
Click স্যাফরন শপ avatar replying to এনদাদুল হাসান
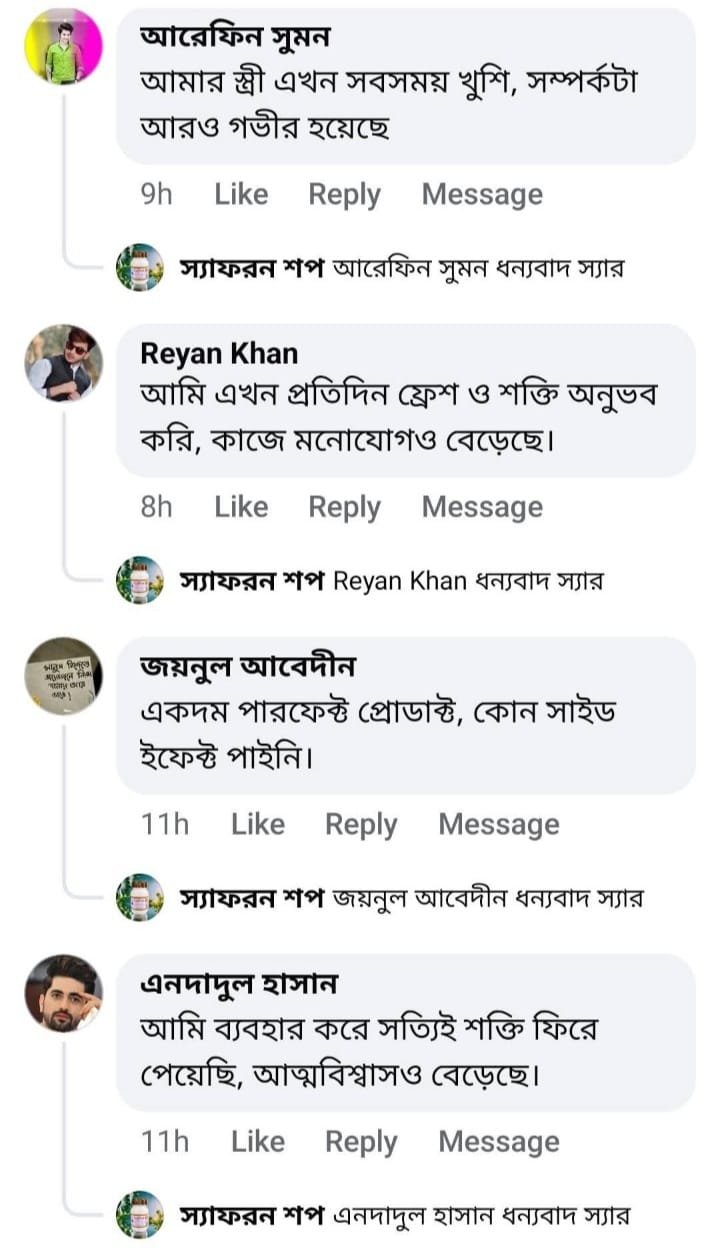(x=140, y=1215)
